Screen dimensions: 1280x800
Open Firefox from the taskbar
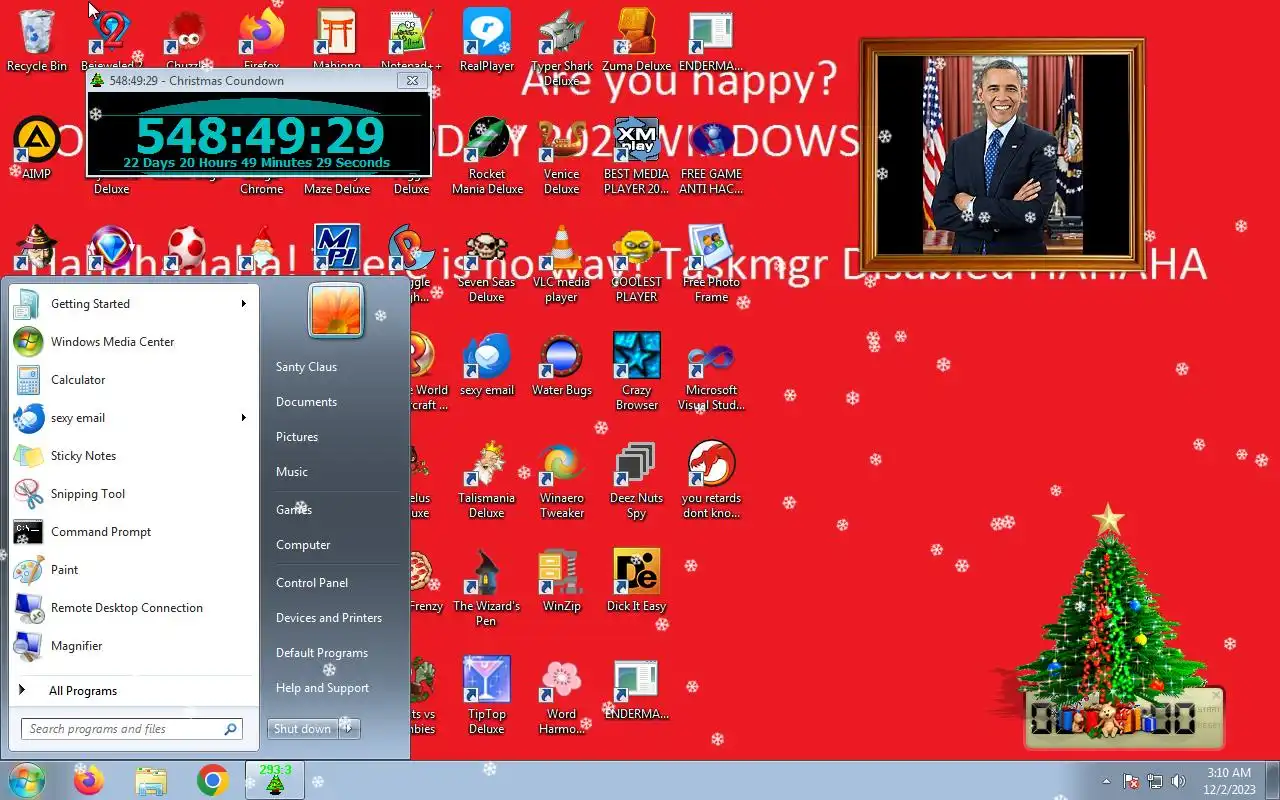point(89,780)
